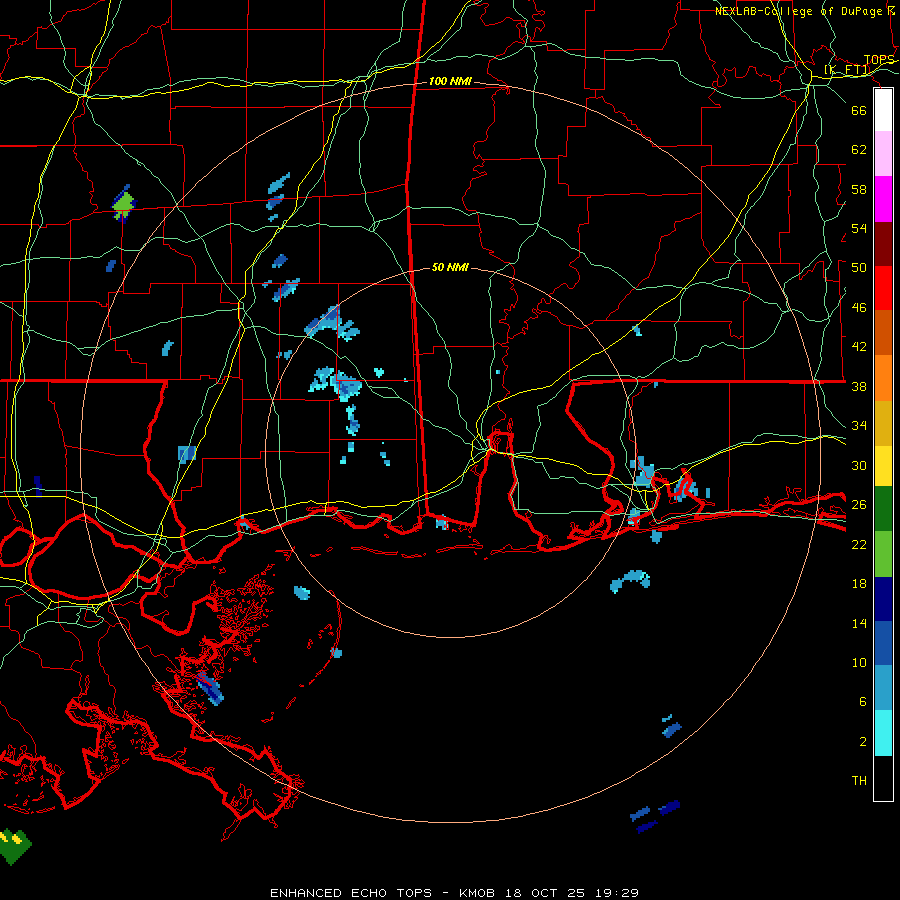Click the navy swatch between 14 and 18
Screen dimensions: 900x900
pyautogui.click(x=883, y=599)
